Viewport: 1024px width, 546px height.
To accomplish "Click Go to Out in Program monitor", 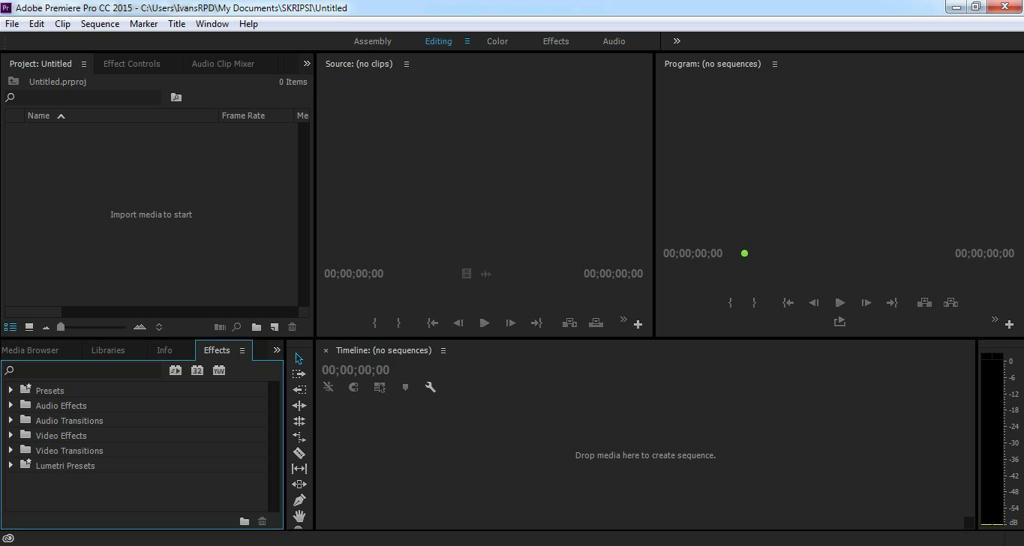I will click(892, 302).
